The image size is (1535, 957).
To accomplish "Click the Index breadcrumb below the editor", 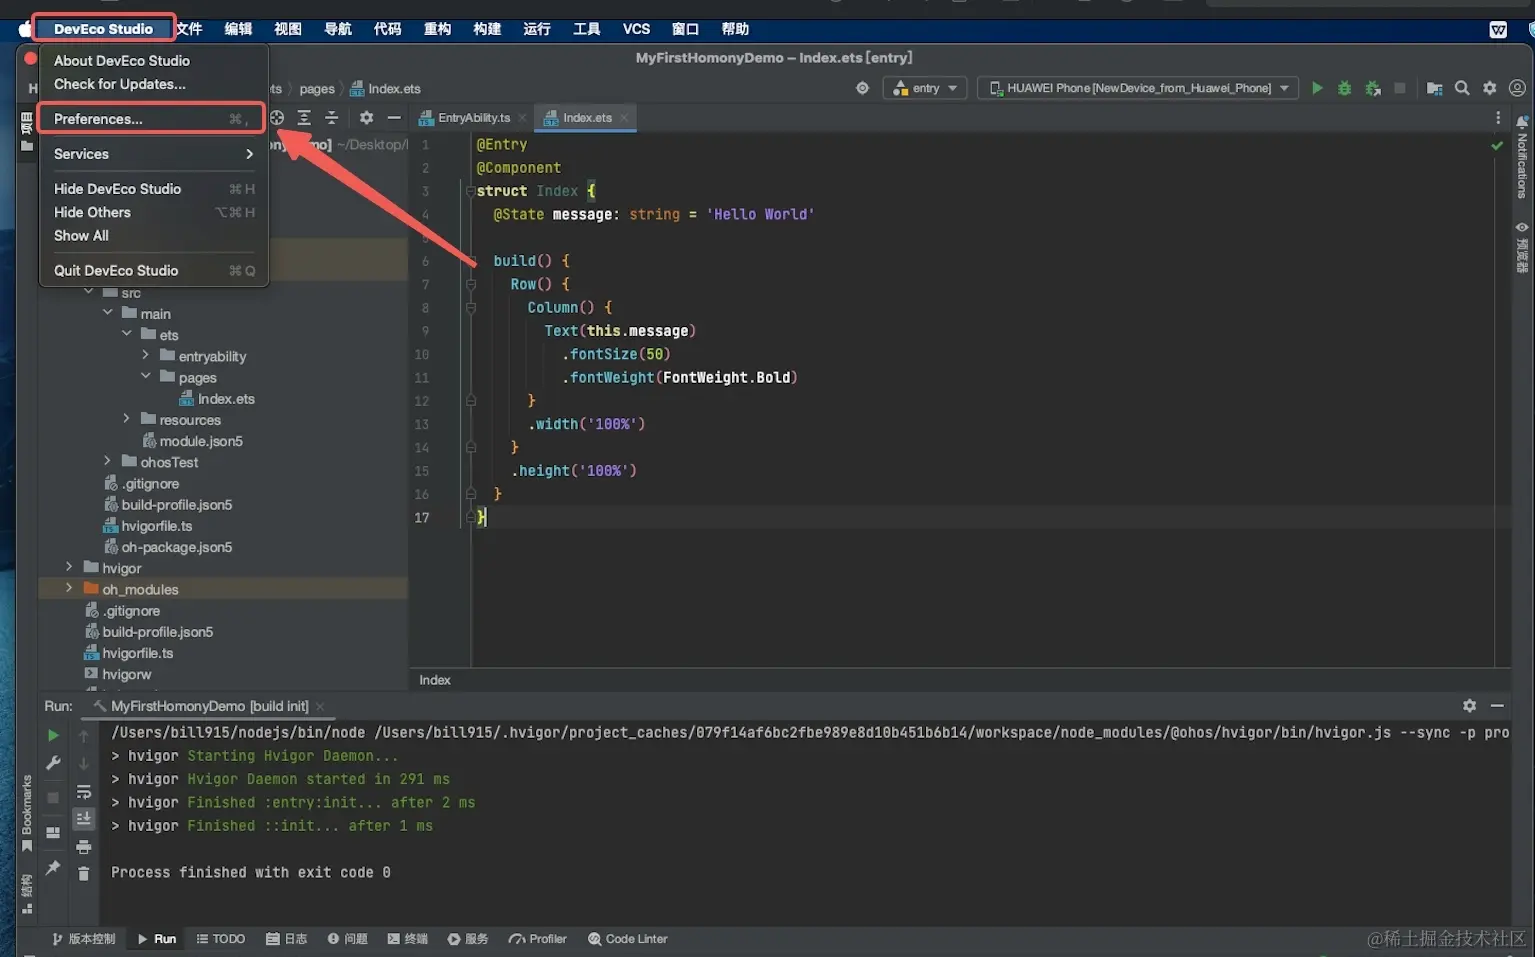I will [x=435, y=680].
